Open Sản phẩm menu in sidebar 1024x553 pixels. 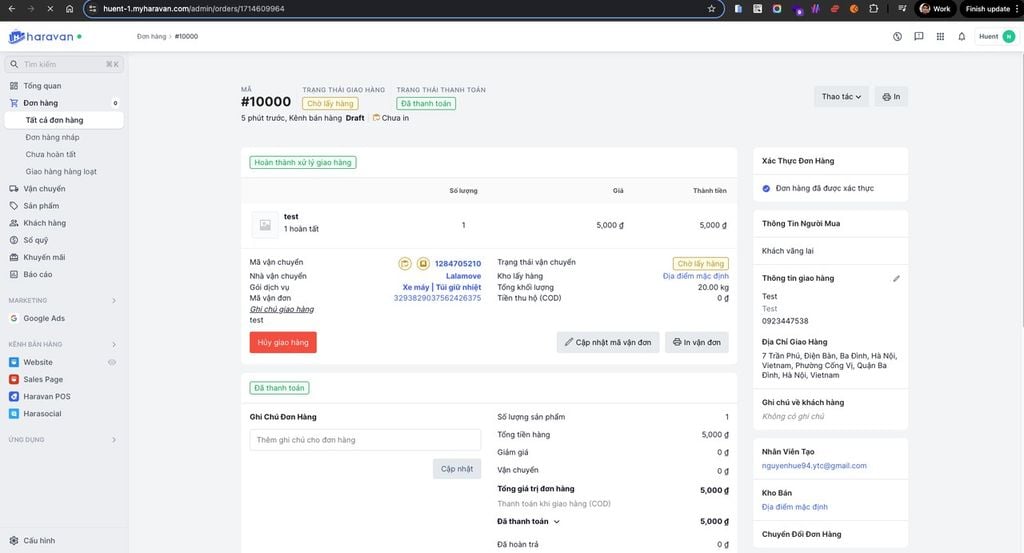point(42,205)
